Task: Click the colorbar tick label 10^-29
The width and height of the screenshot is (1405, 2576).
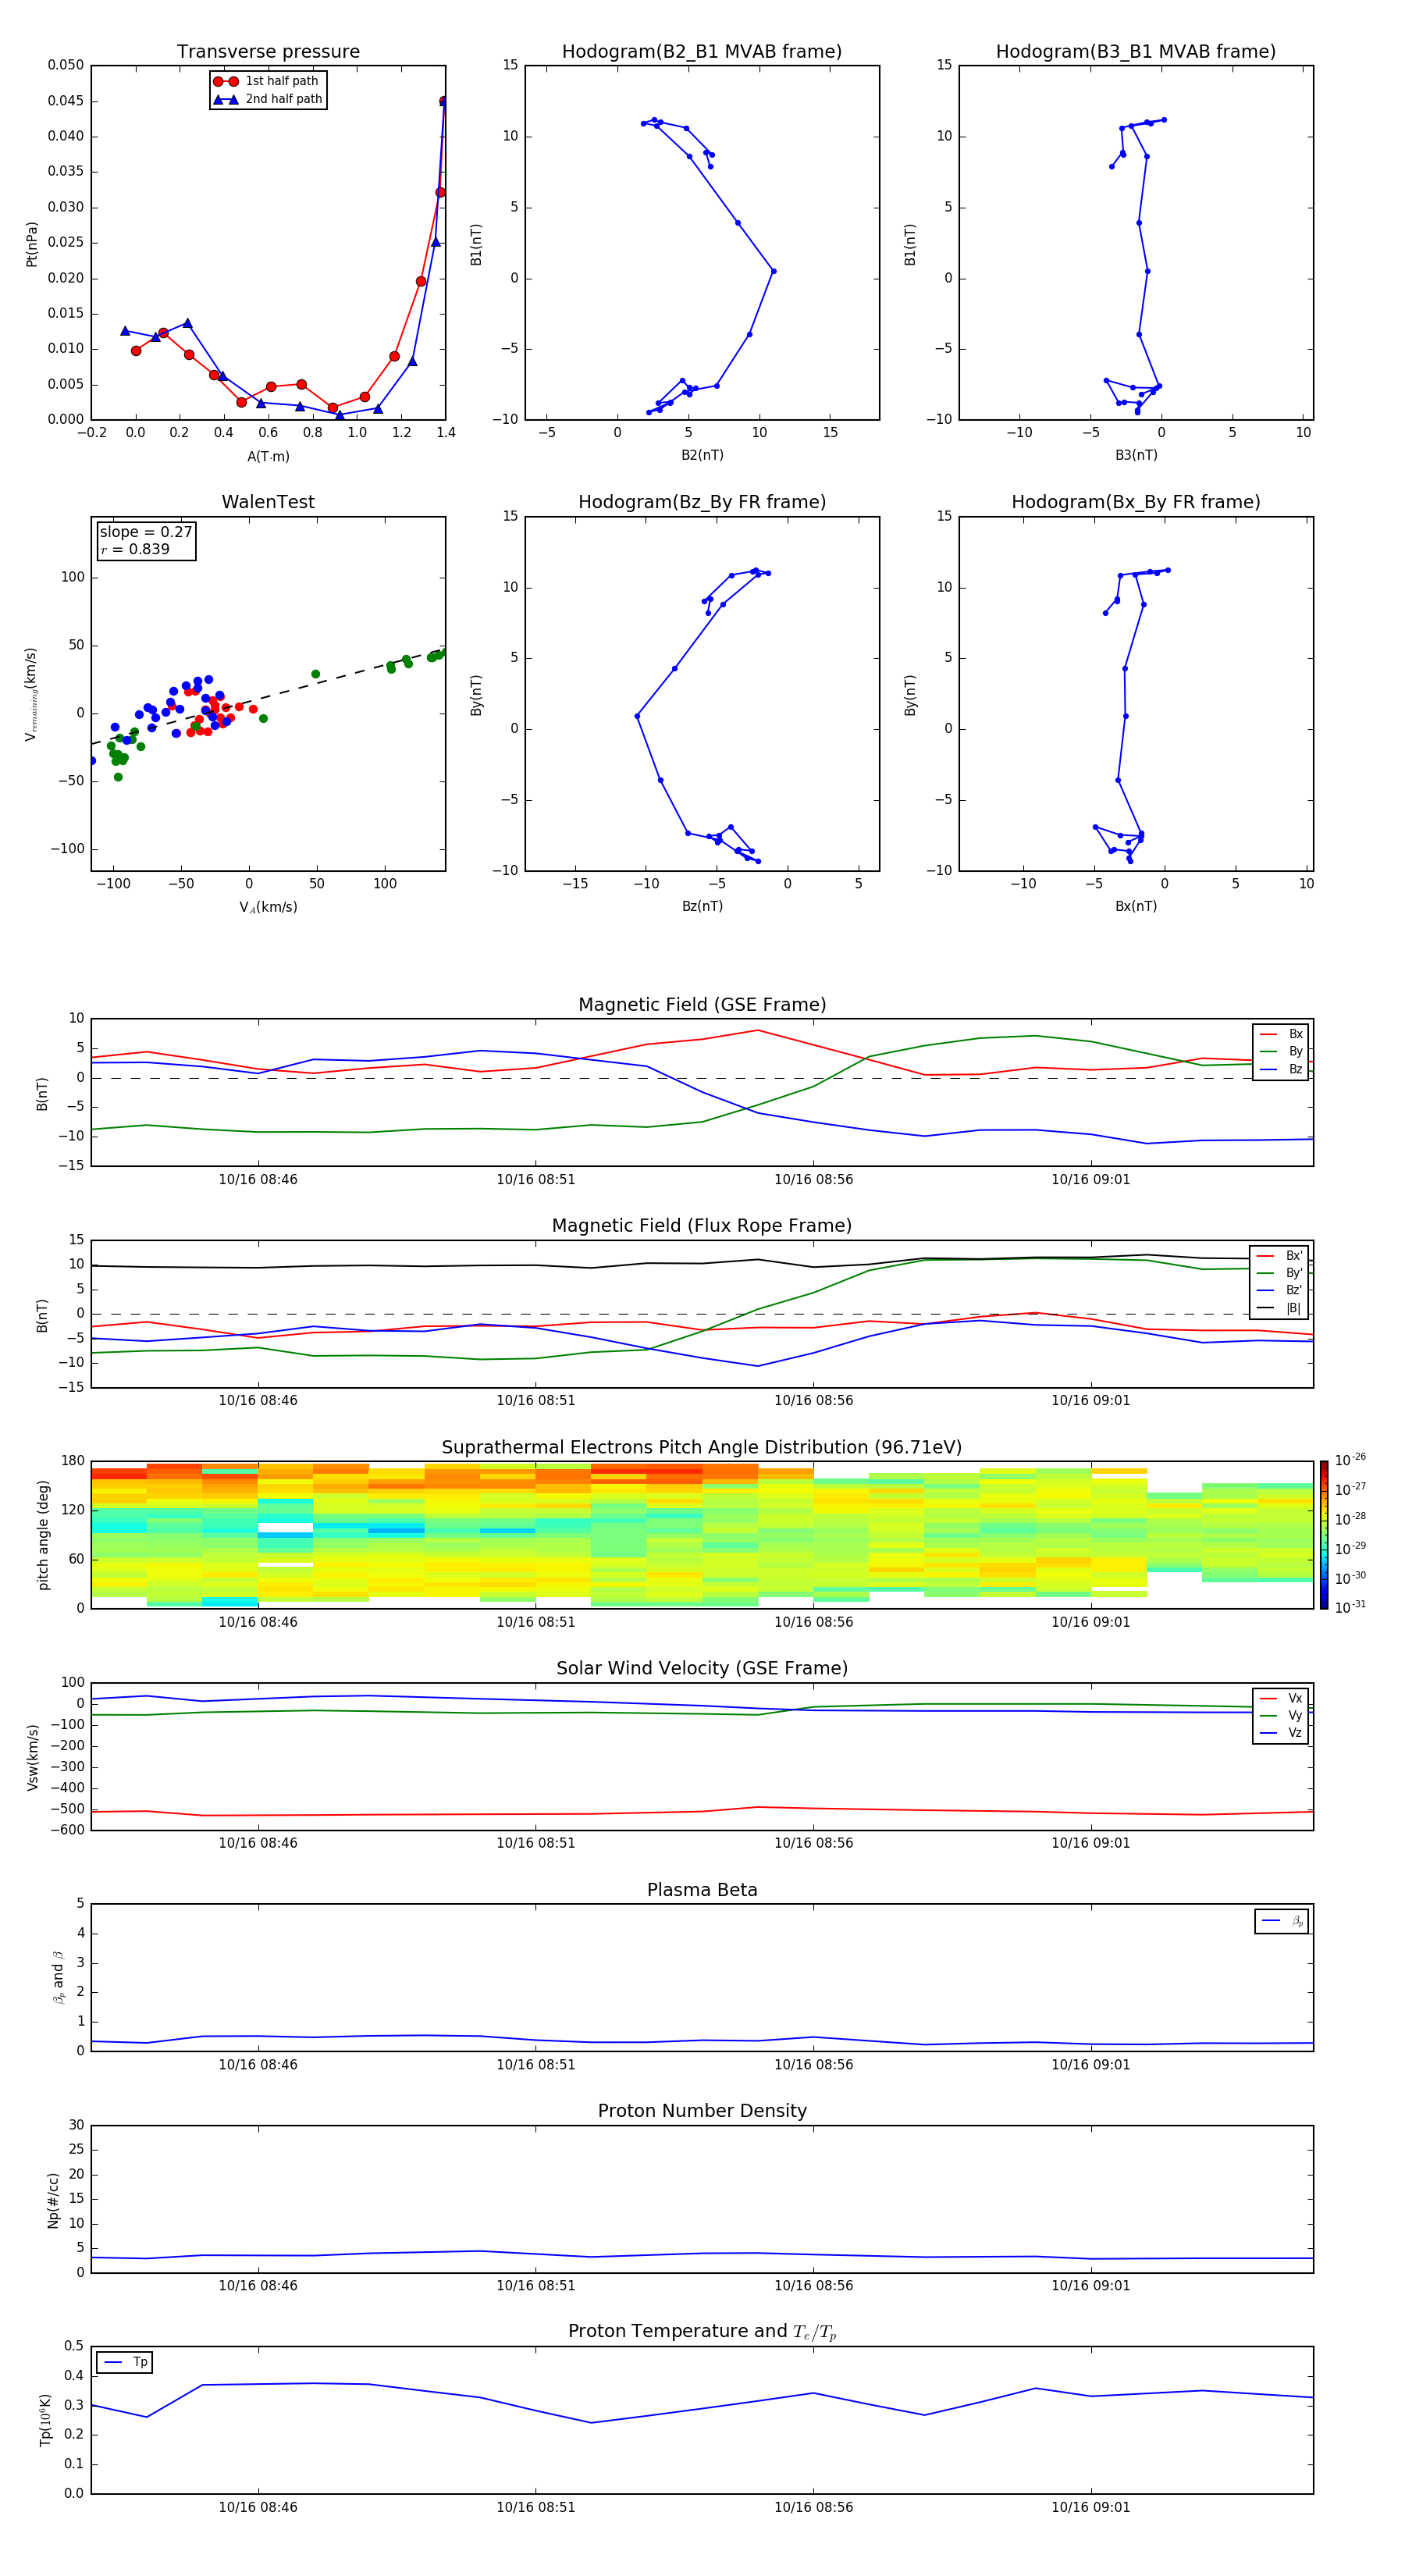Action: (x=1350, y=1548)
